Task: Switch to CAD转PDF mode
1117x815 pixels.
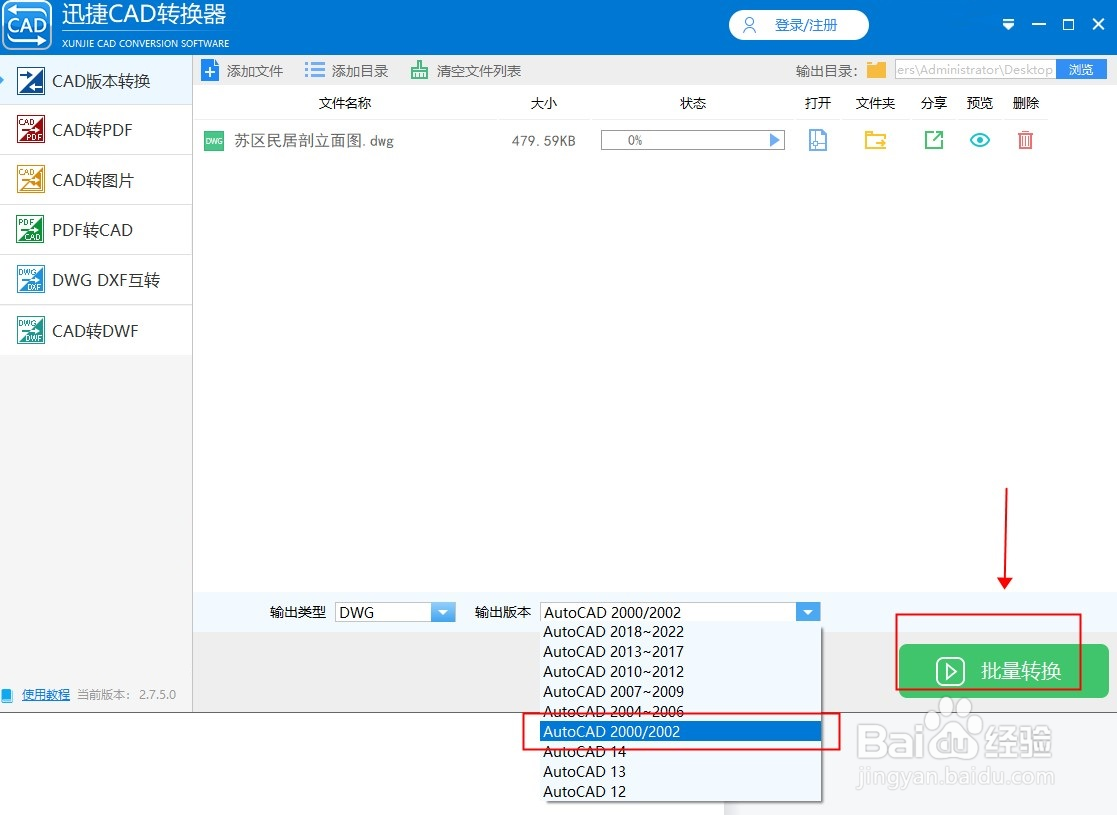Action: 96,130
